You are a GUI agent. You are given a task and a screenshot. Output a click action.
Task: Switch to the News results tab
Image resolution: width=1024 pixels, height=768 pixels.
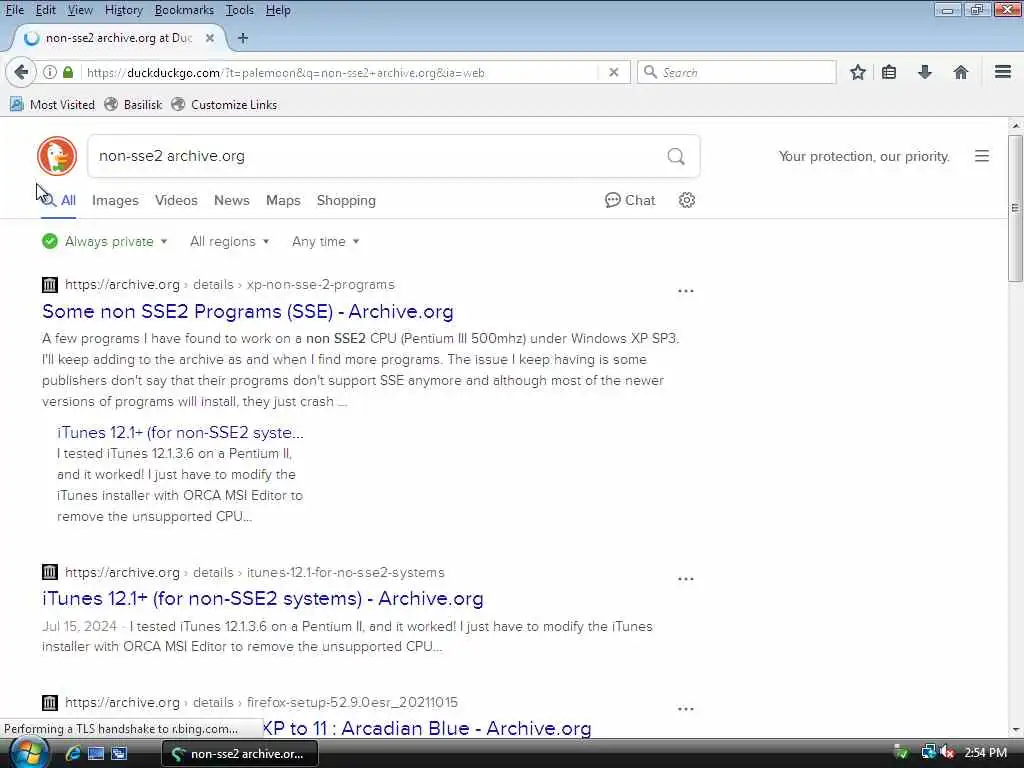point(232,200)
